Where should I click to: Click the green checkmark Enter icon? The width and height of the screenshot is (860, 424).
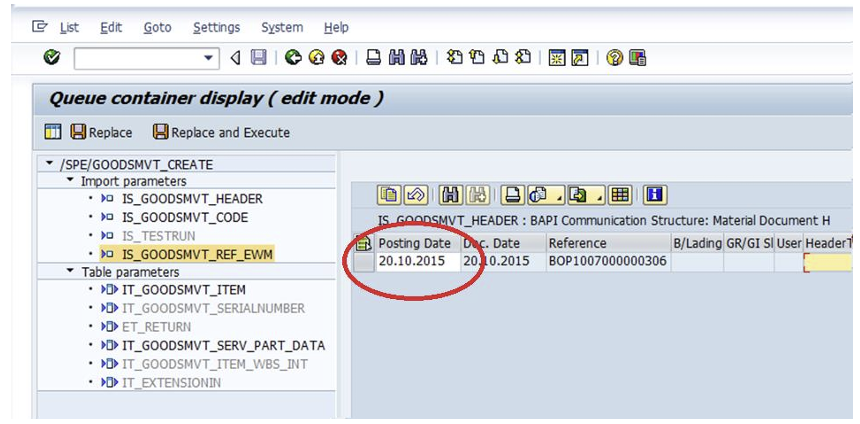(x=52, y=57)
